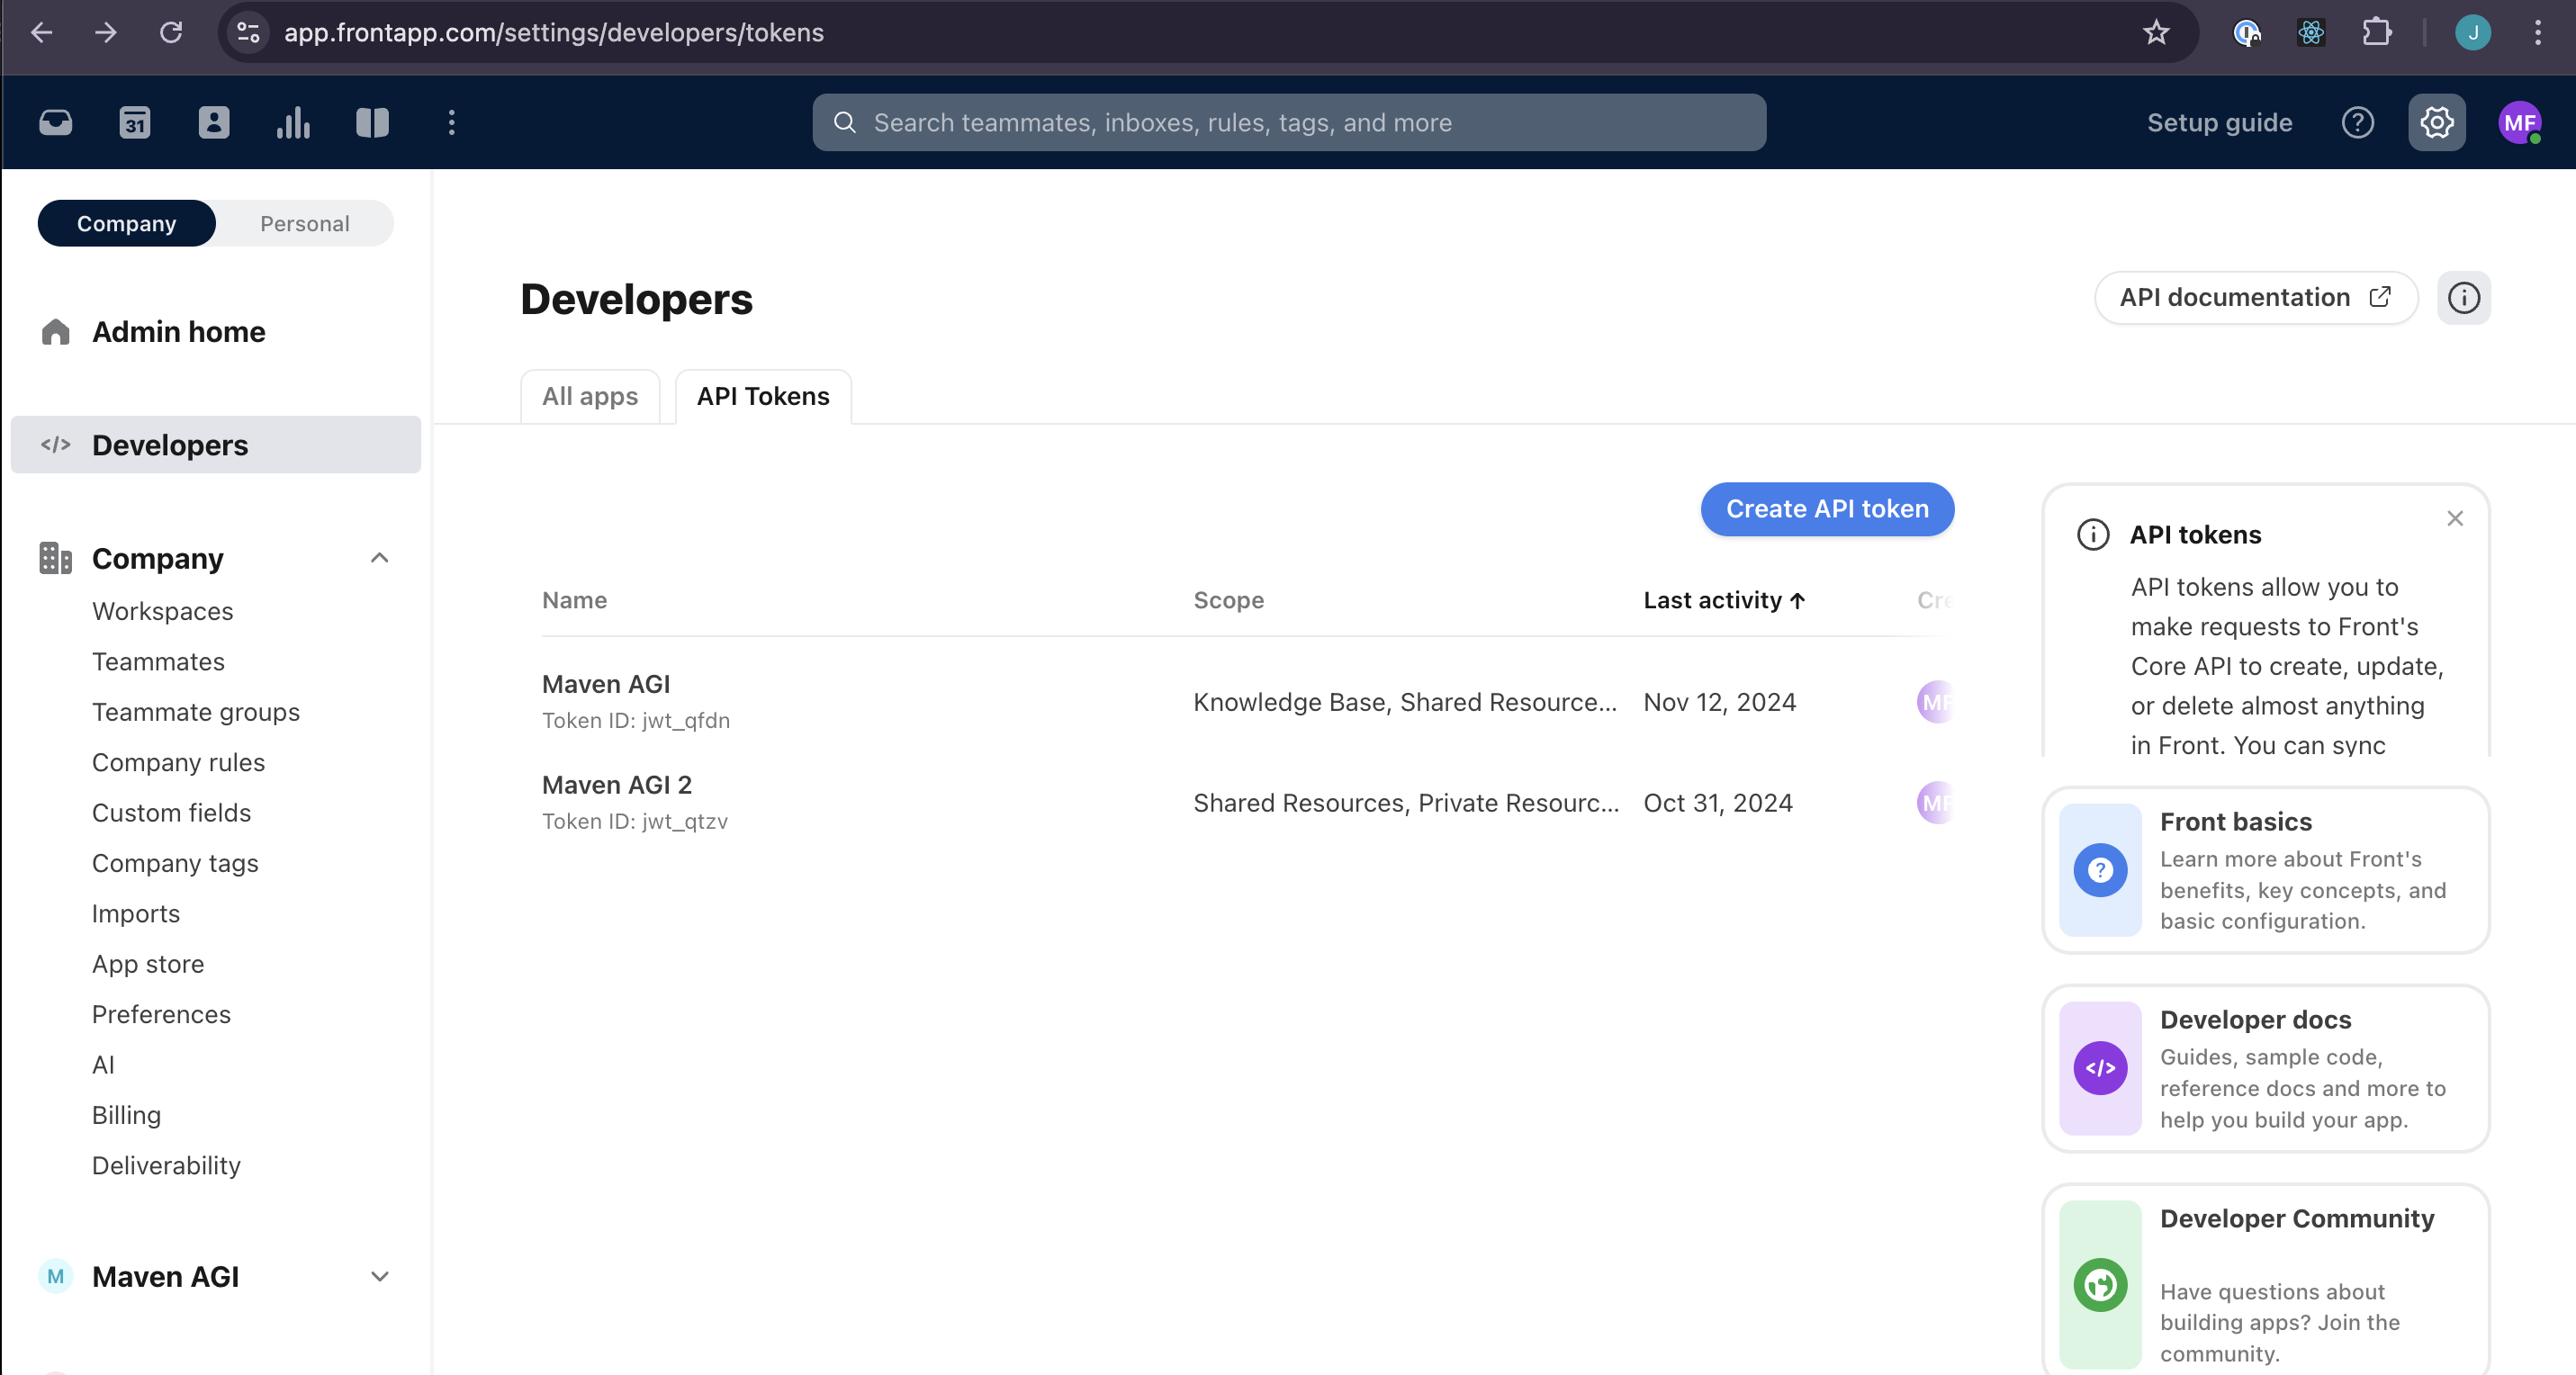Collapse the Company section in sidebar
The height and width of the screenshot is (1375, 2576).
(379, 557)
